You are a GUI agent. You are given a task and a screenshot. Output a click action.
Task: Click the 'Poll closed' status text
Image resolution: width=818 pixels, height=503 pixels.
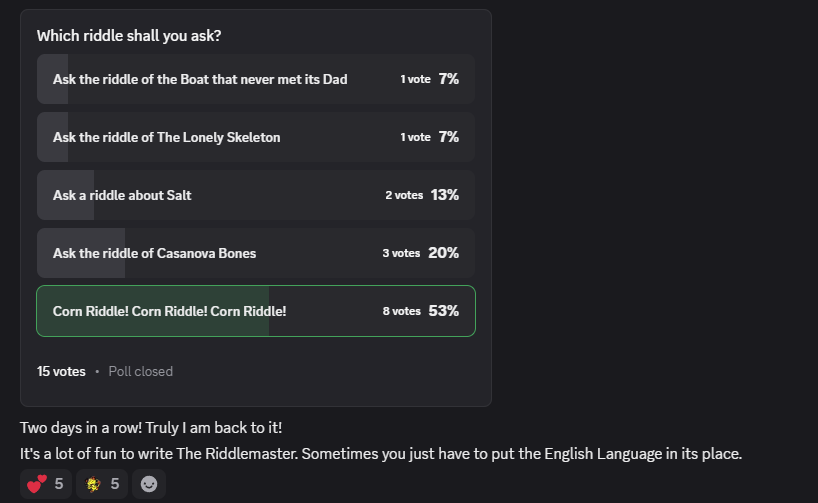tap(140, 371)
